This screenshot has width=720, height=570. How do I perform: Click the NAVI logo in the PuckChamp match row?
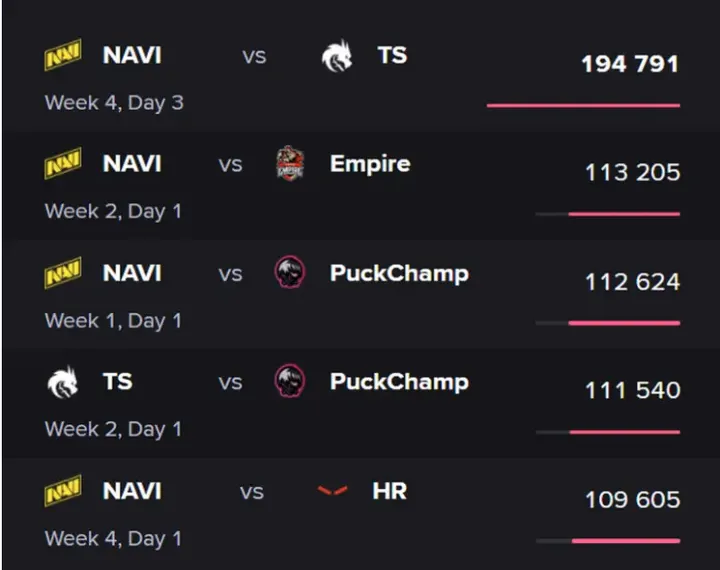(63, 273)
